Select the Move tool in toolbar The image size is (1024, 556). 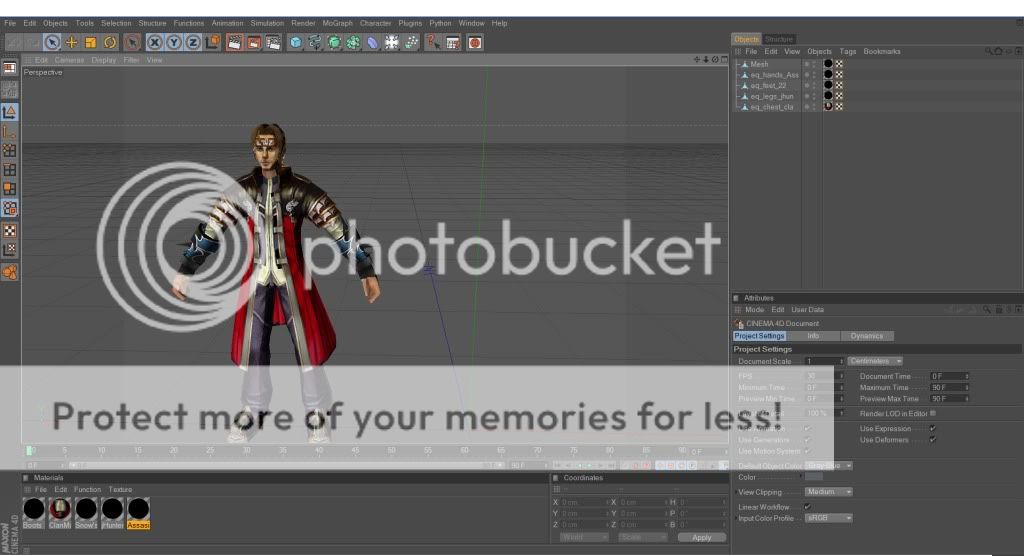point(71,42)
